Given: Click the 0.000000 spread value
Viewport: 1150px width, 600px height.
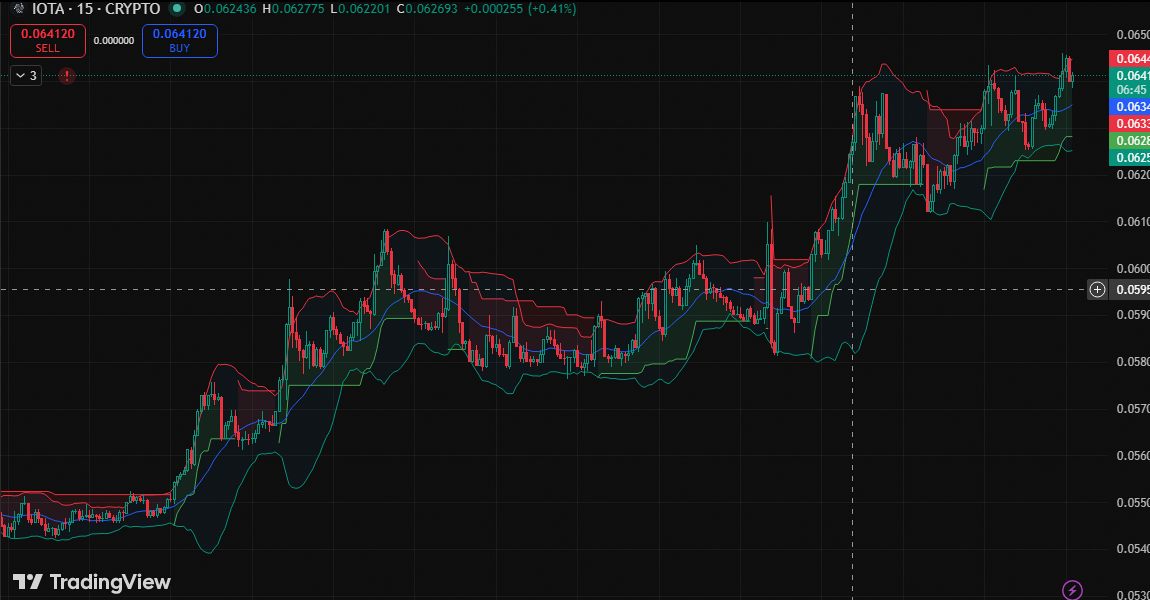Looking at the screenshot, I should (113, 41).
